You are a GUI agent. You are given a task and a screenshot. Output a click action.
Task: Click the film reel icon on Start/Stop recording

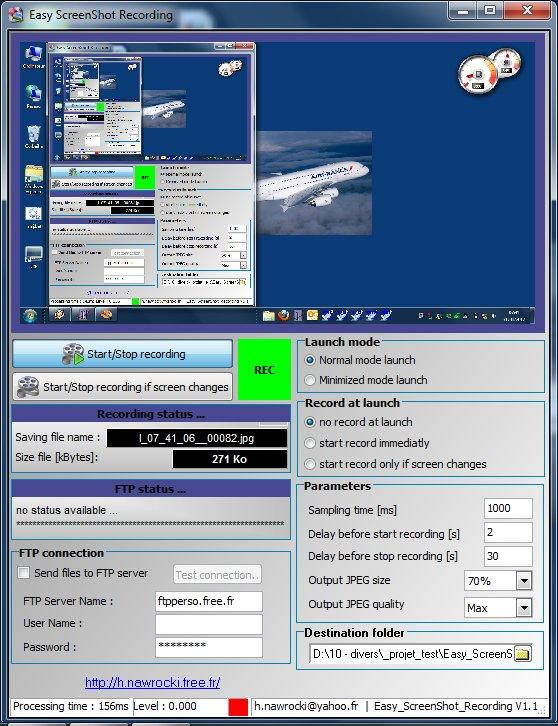coord(73,354)
